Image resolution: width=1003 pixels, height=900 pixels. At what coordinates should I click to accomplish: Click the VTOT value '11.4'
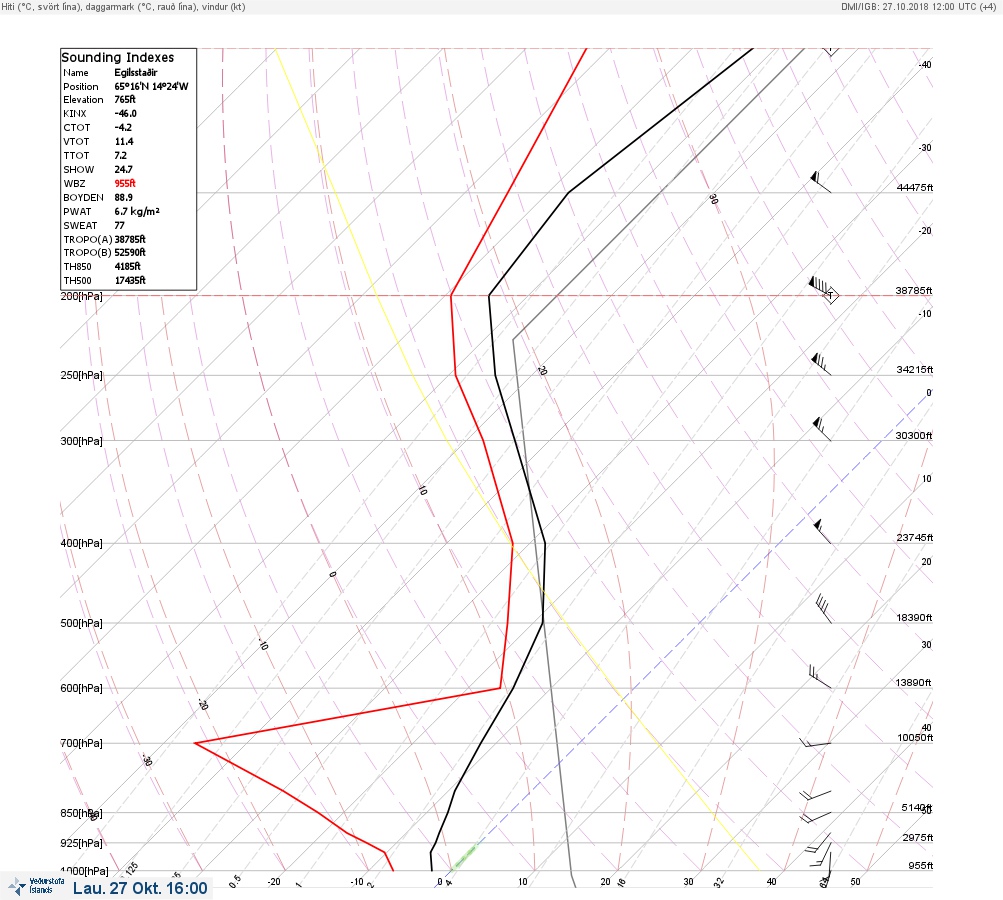124,141
